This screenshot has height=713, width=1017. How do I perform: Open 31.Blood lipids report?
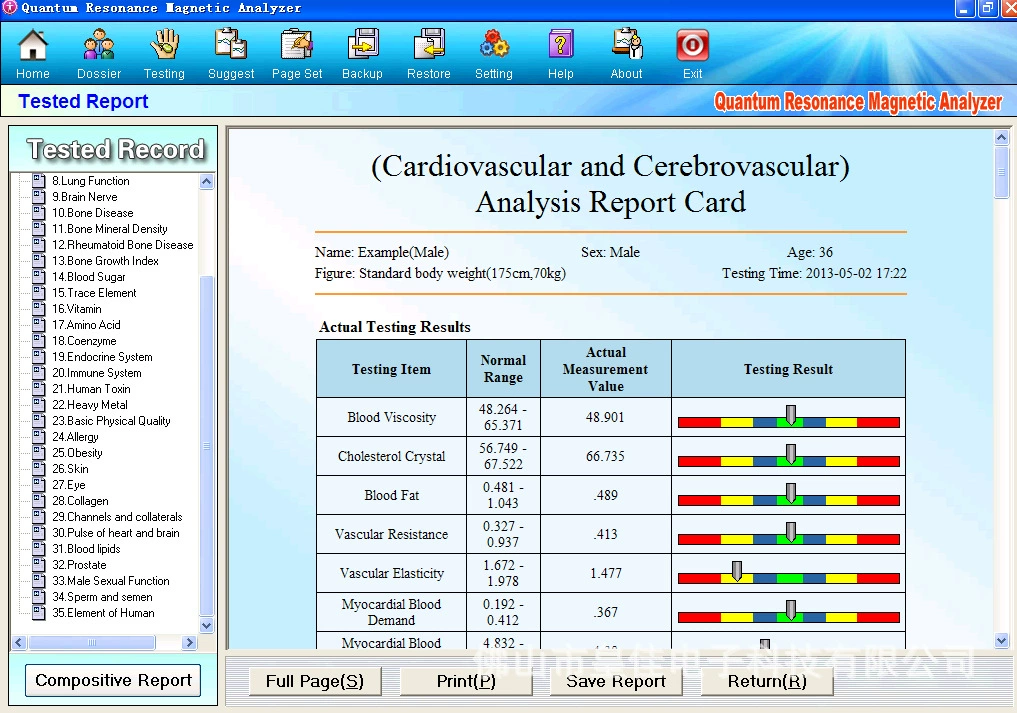tap(86, 549)
